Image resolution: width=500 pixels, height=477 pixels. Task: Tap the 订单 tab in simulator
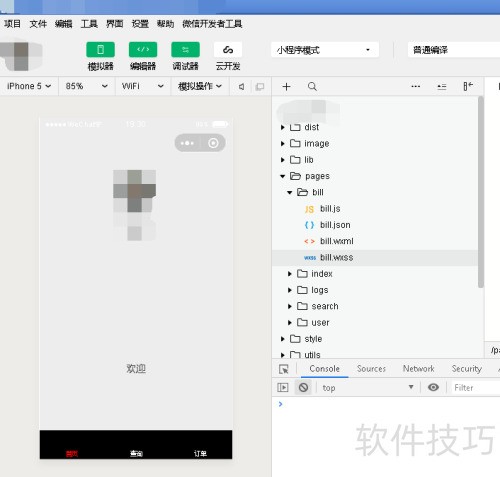pos(200,453)
